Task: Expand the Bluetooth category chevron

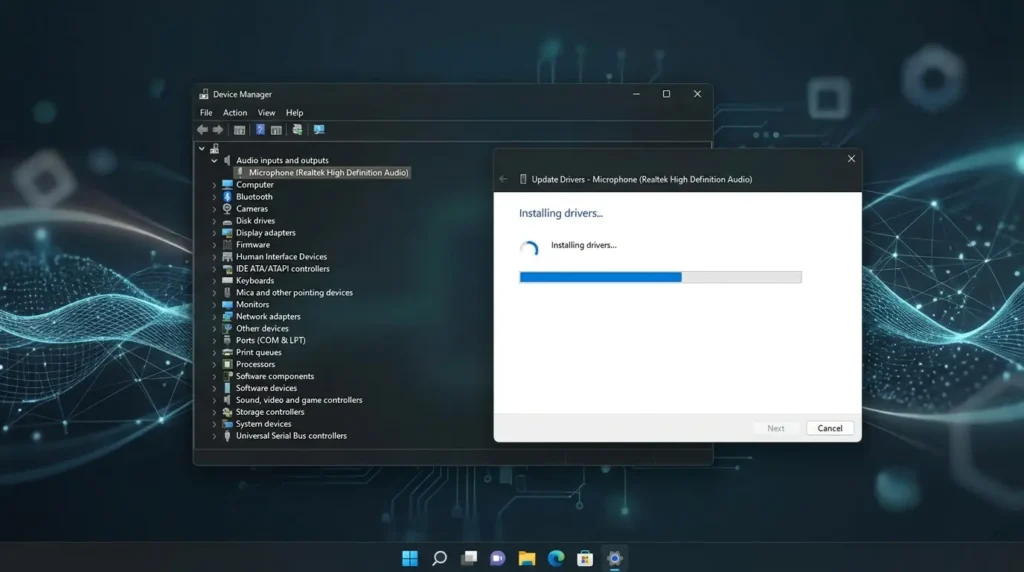Action: pos(214,197)
